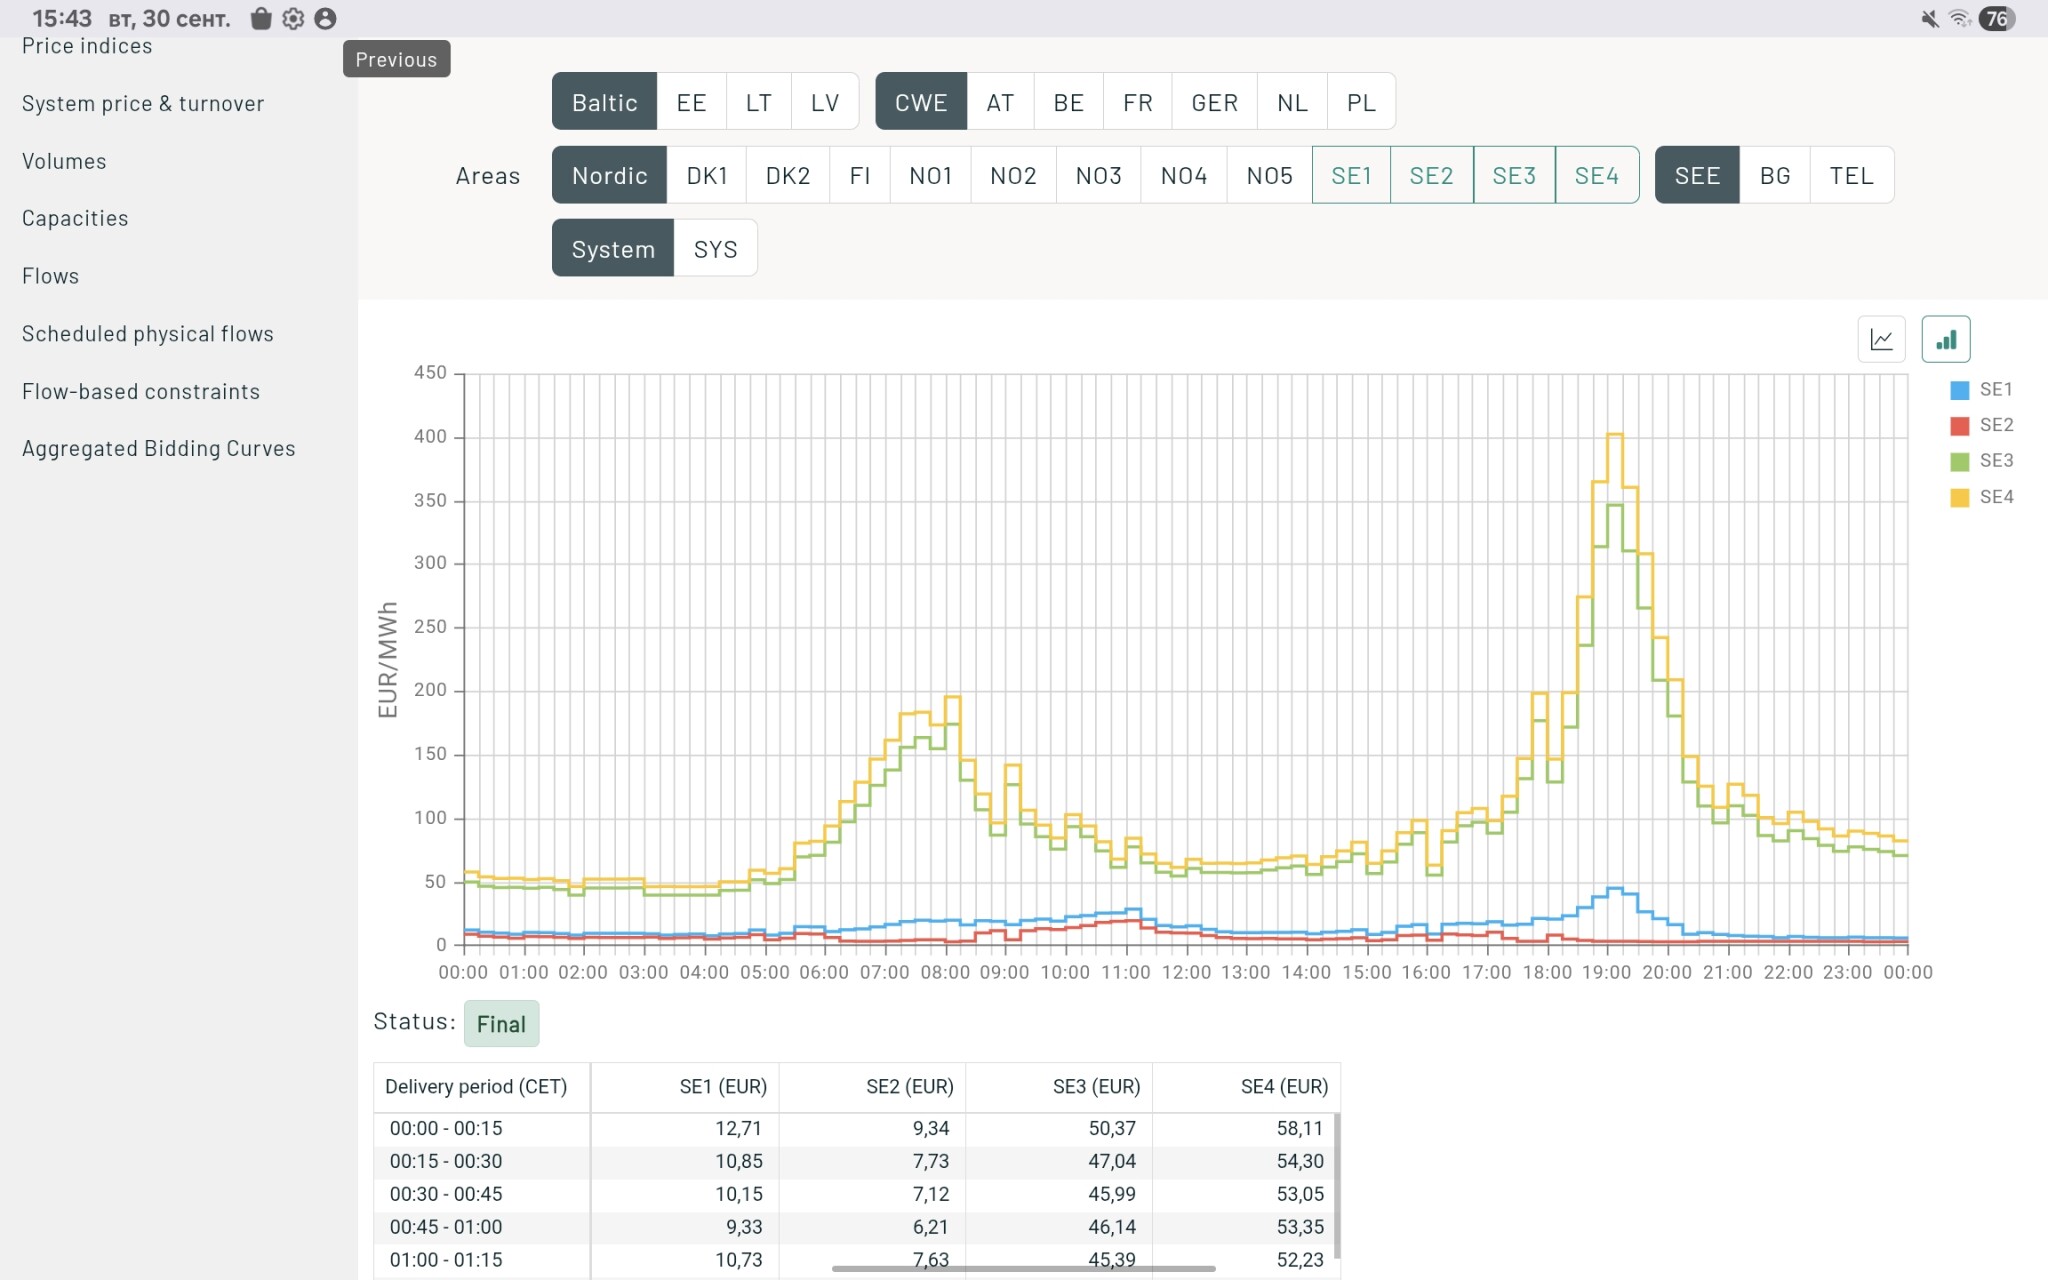This screenshot has width=2048, height=1280.
Task: Switch to line chart view icon
Action: coord(1881,339)
